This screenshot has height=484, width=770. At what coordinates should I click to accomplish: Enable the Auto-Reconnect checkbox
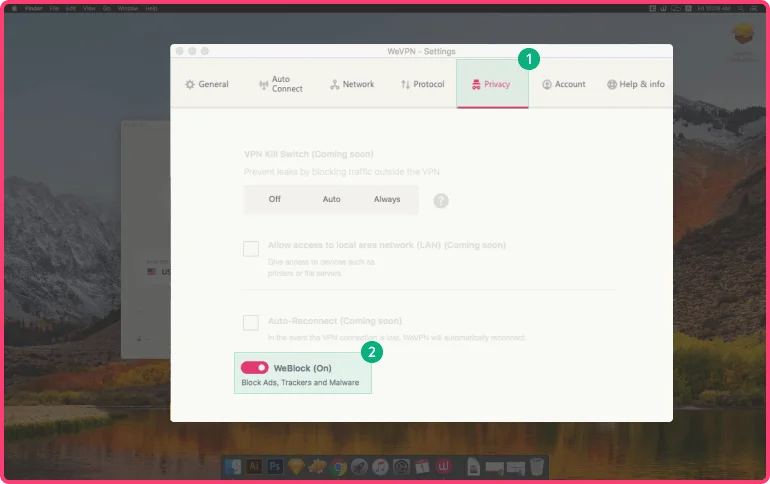[x=251, y=322]
